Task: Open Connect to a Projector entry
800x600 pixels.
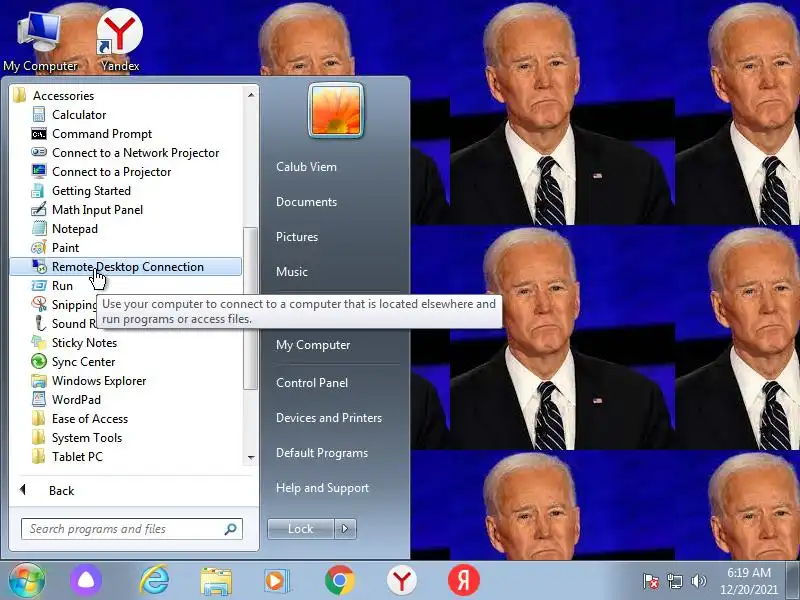Action: coord(111,172)
